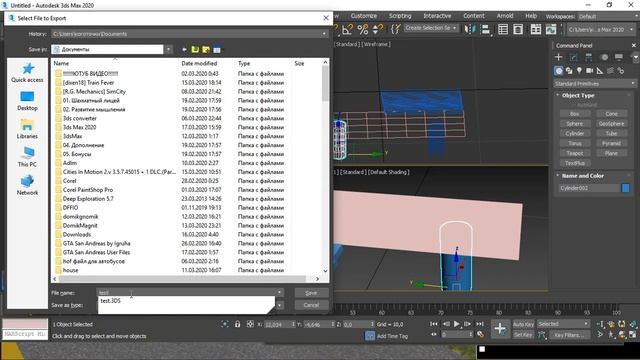Switch to Create tab in Command Panel
Viewport: 640px width, 360px height.
tap(559, 57)
